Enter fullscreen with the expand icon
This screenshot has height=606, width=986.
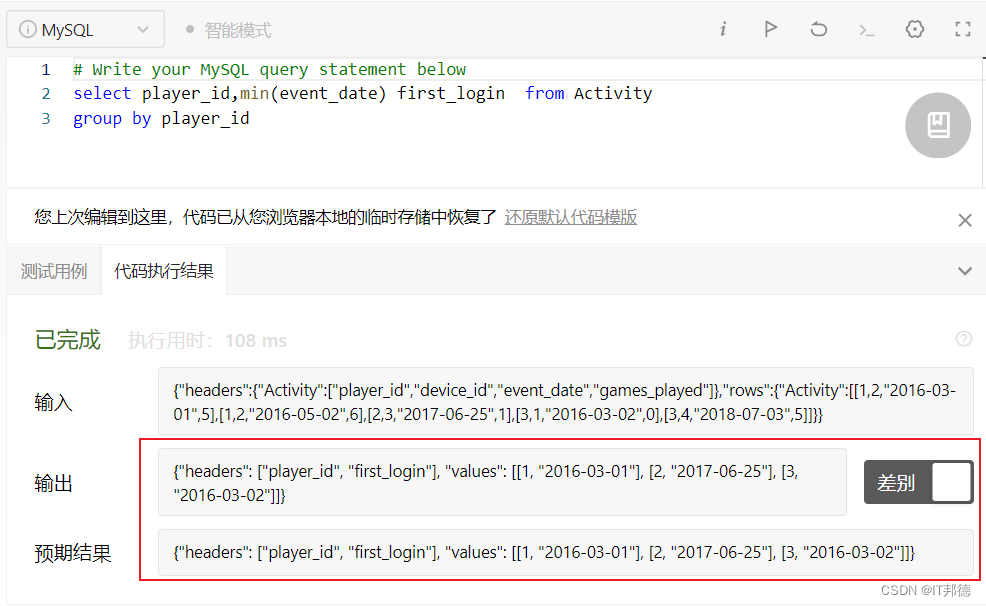(x=963, y=29)
